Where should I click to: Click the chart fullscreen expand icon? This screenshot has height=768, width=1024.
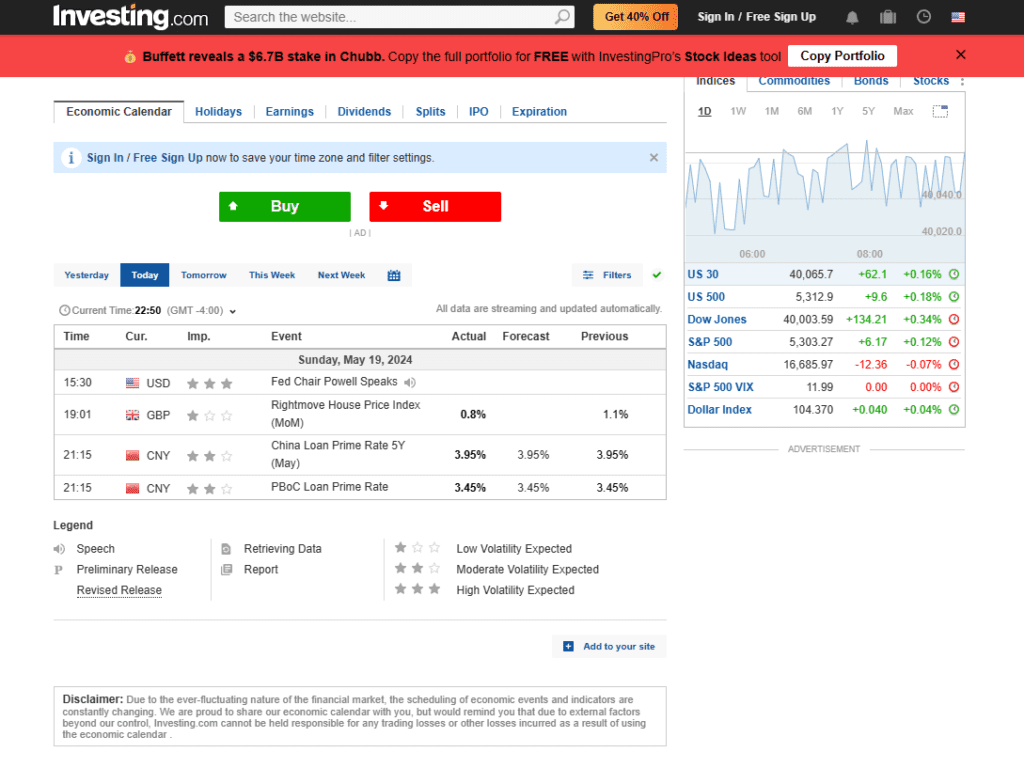click(940, 112)
